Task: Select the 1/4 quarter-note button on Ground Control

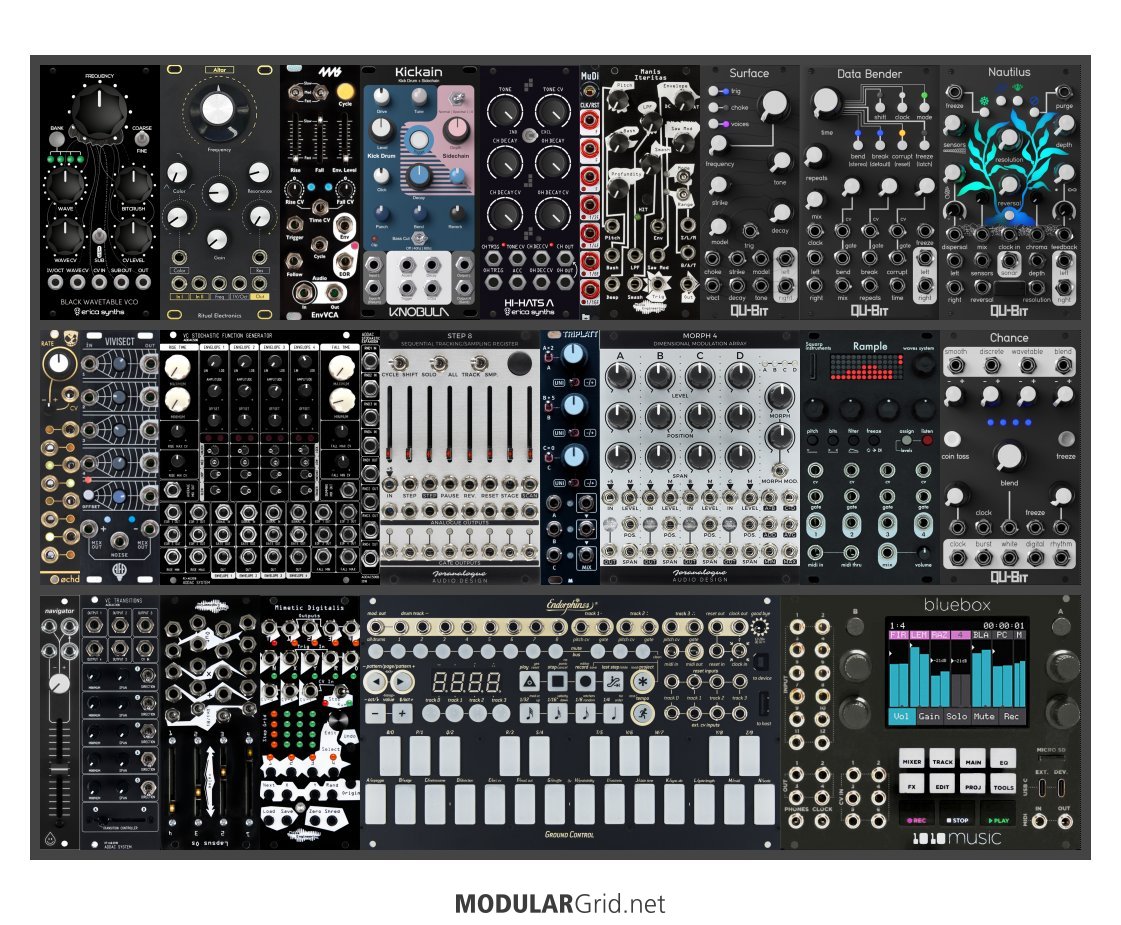Action: [x=613, y=713]
